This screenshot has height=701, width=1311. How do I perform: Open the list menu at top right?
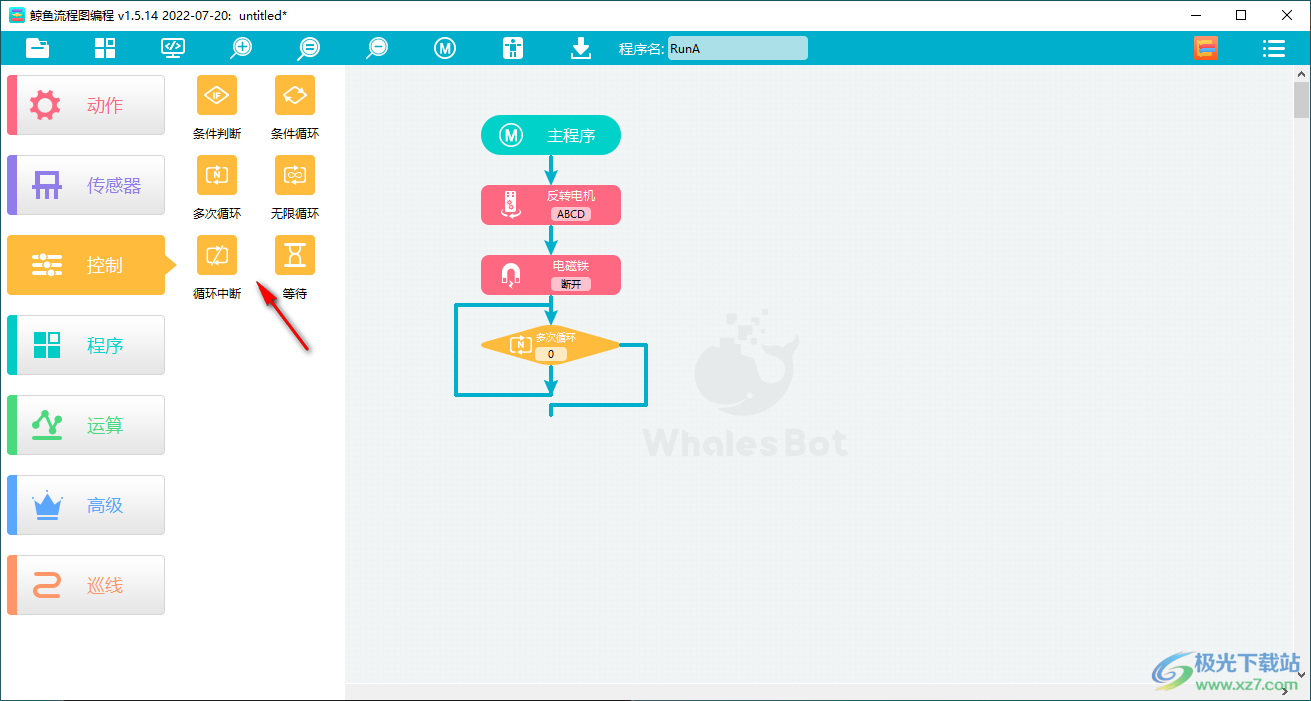point(1273,48)
